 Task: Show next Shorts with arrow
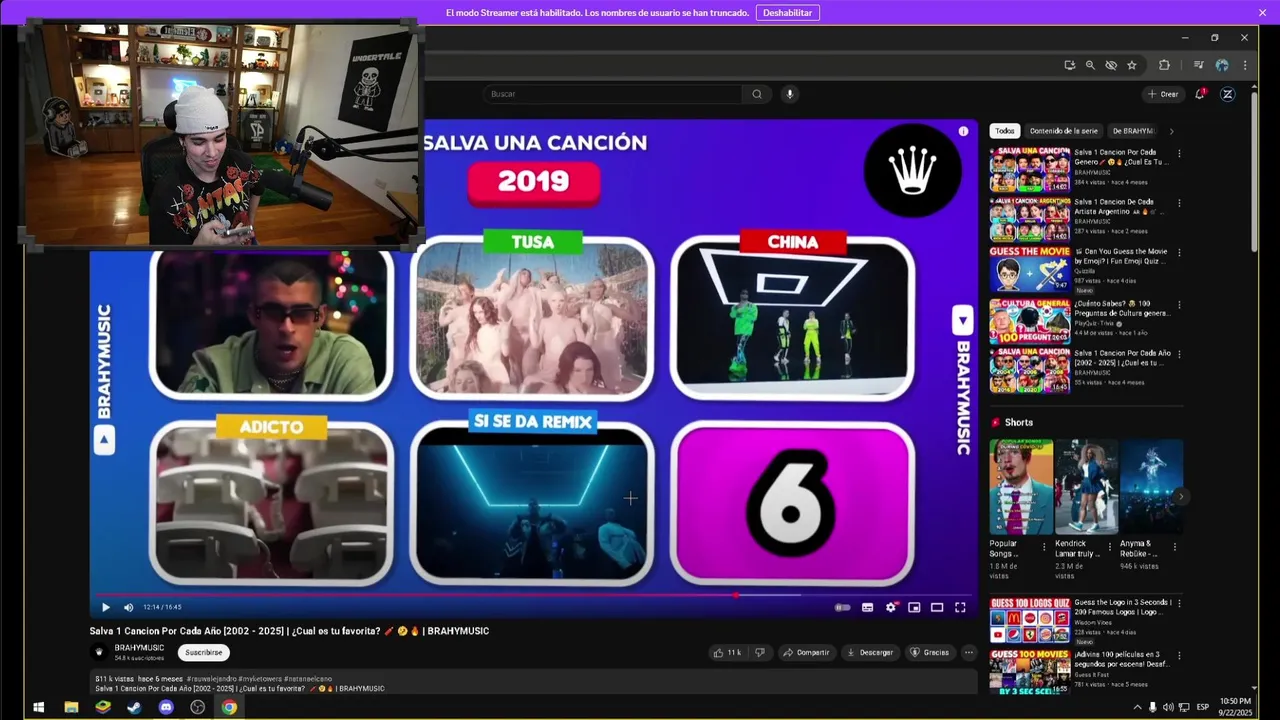pos(1181,496)
